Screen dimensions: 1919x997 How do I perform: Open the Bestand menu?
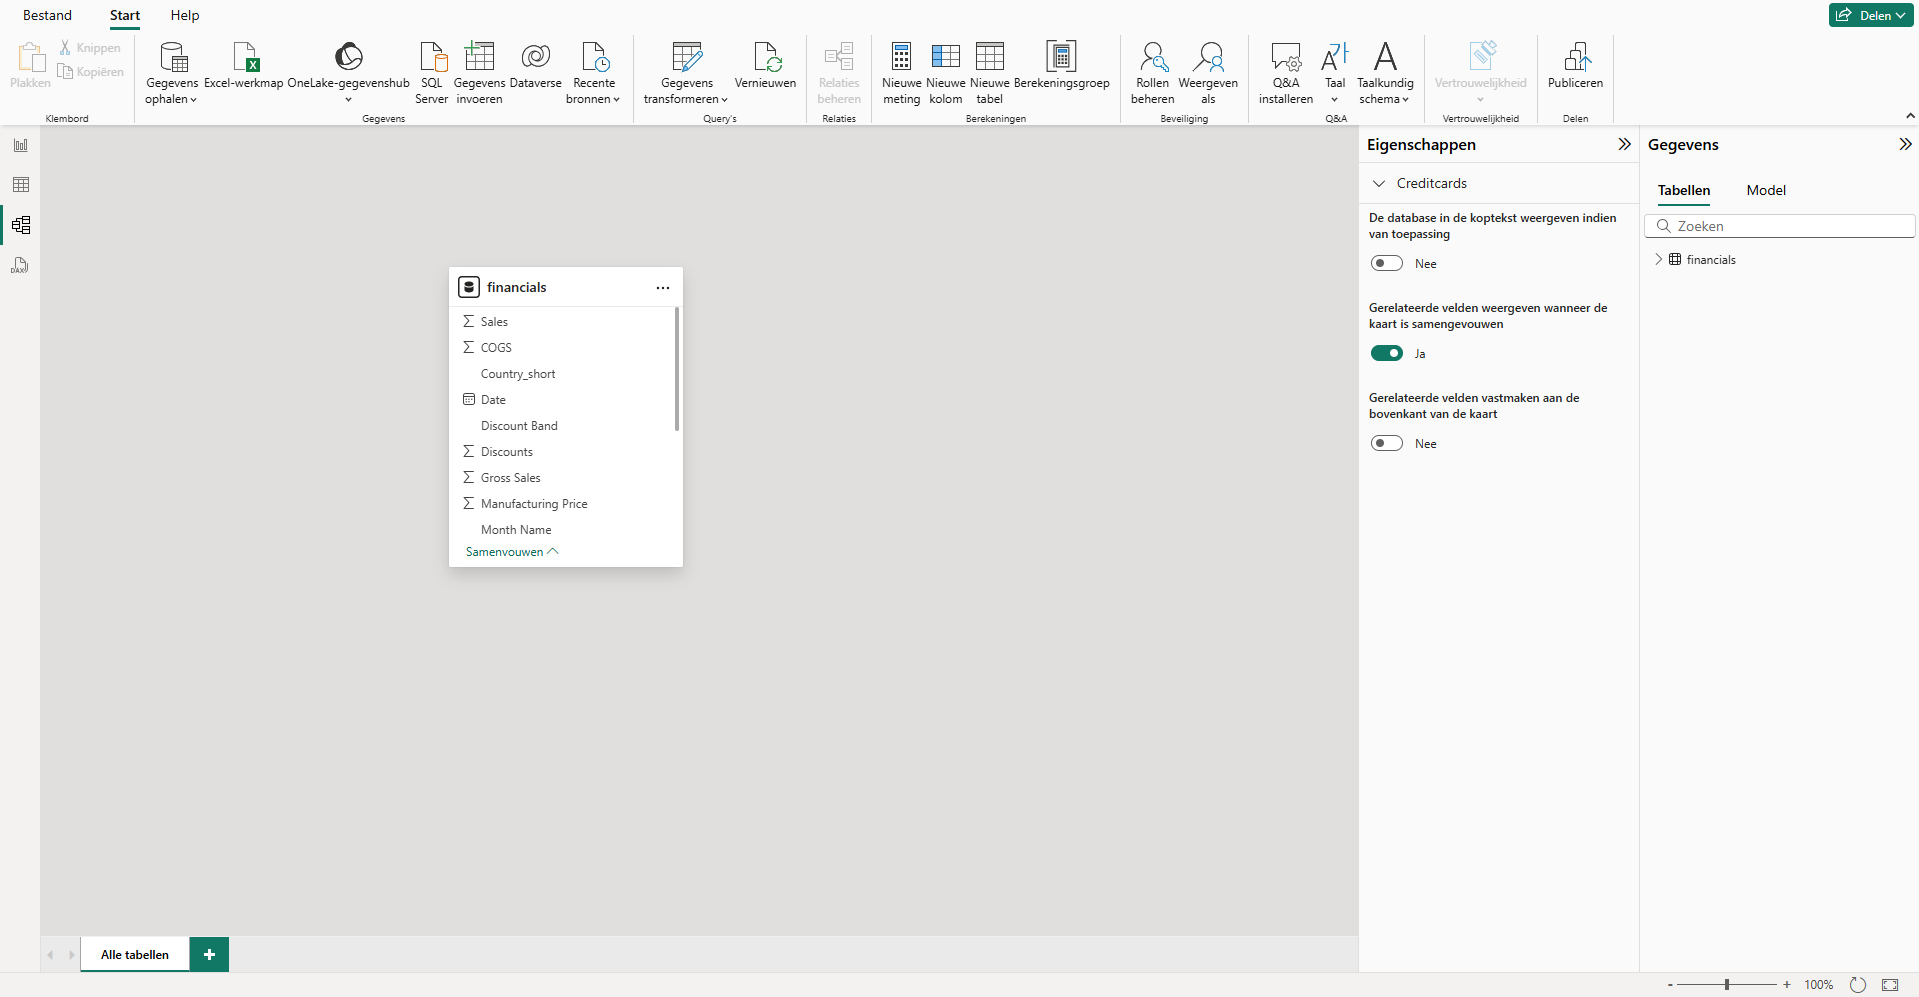(x=46, y=15)
